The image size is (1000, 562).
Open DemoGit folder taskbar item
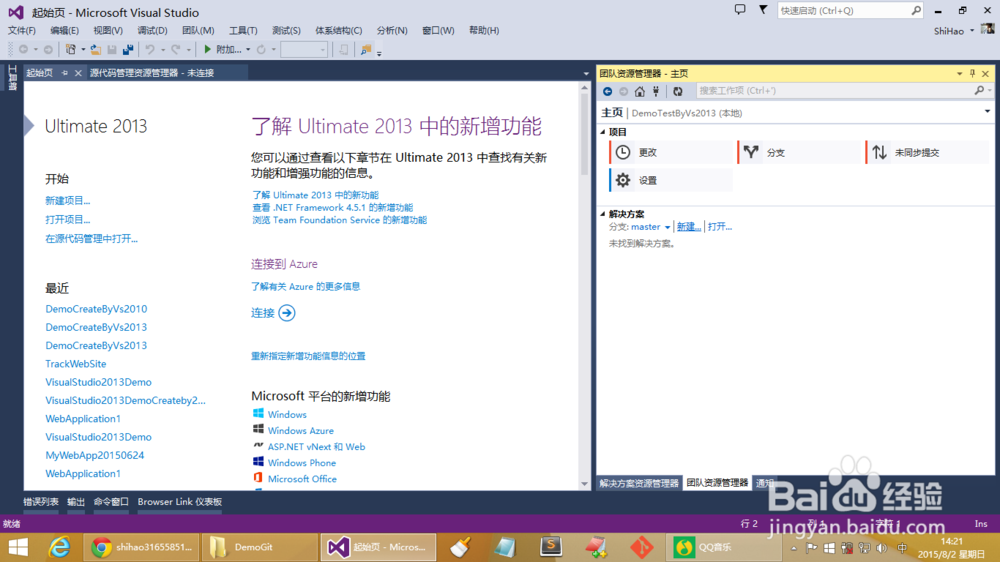coord(259,547)
